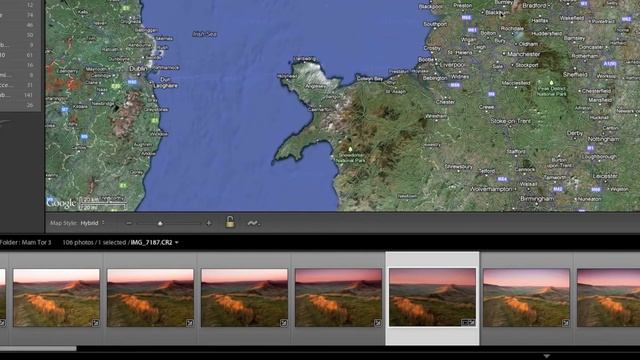Screen dimensions: 640x360
Task: Select thumbnail immediately right of highlighted photo
Action: (x=526, y=297)
